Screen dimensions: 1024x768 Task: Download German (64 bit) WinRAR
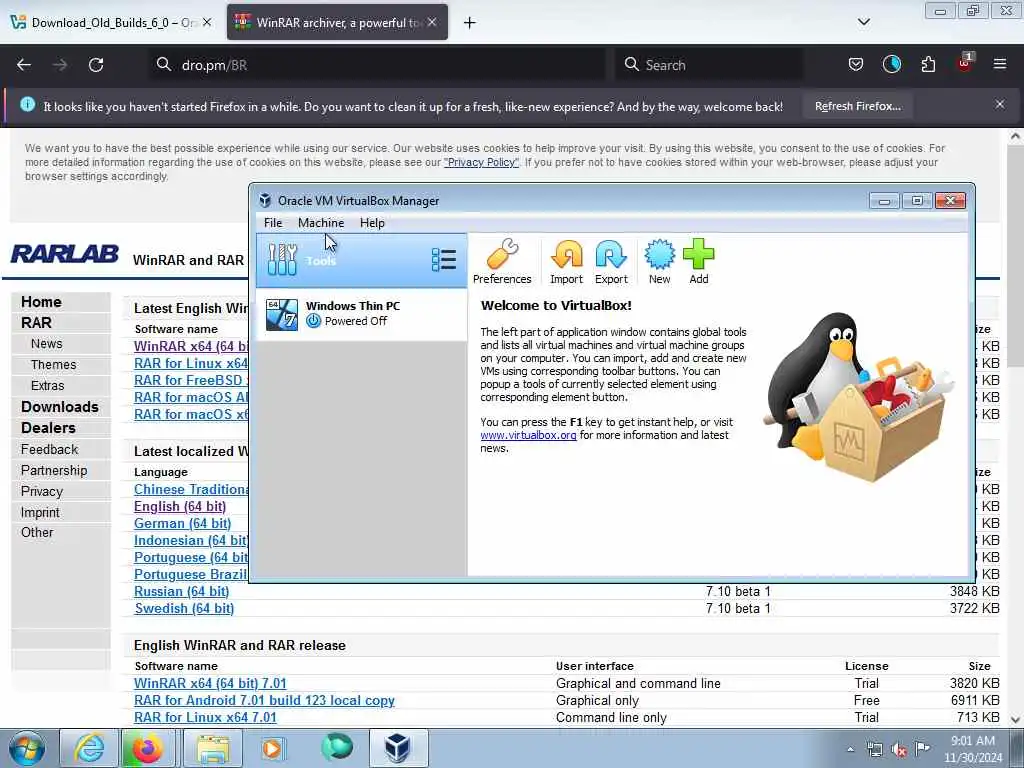click(x=182, y=524)
